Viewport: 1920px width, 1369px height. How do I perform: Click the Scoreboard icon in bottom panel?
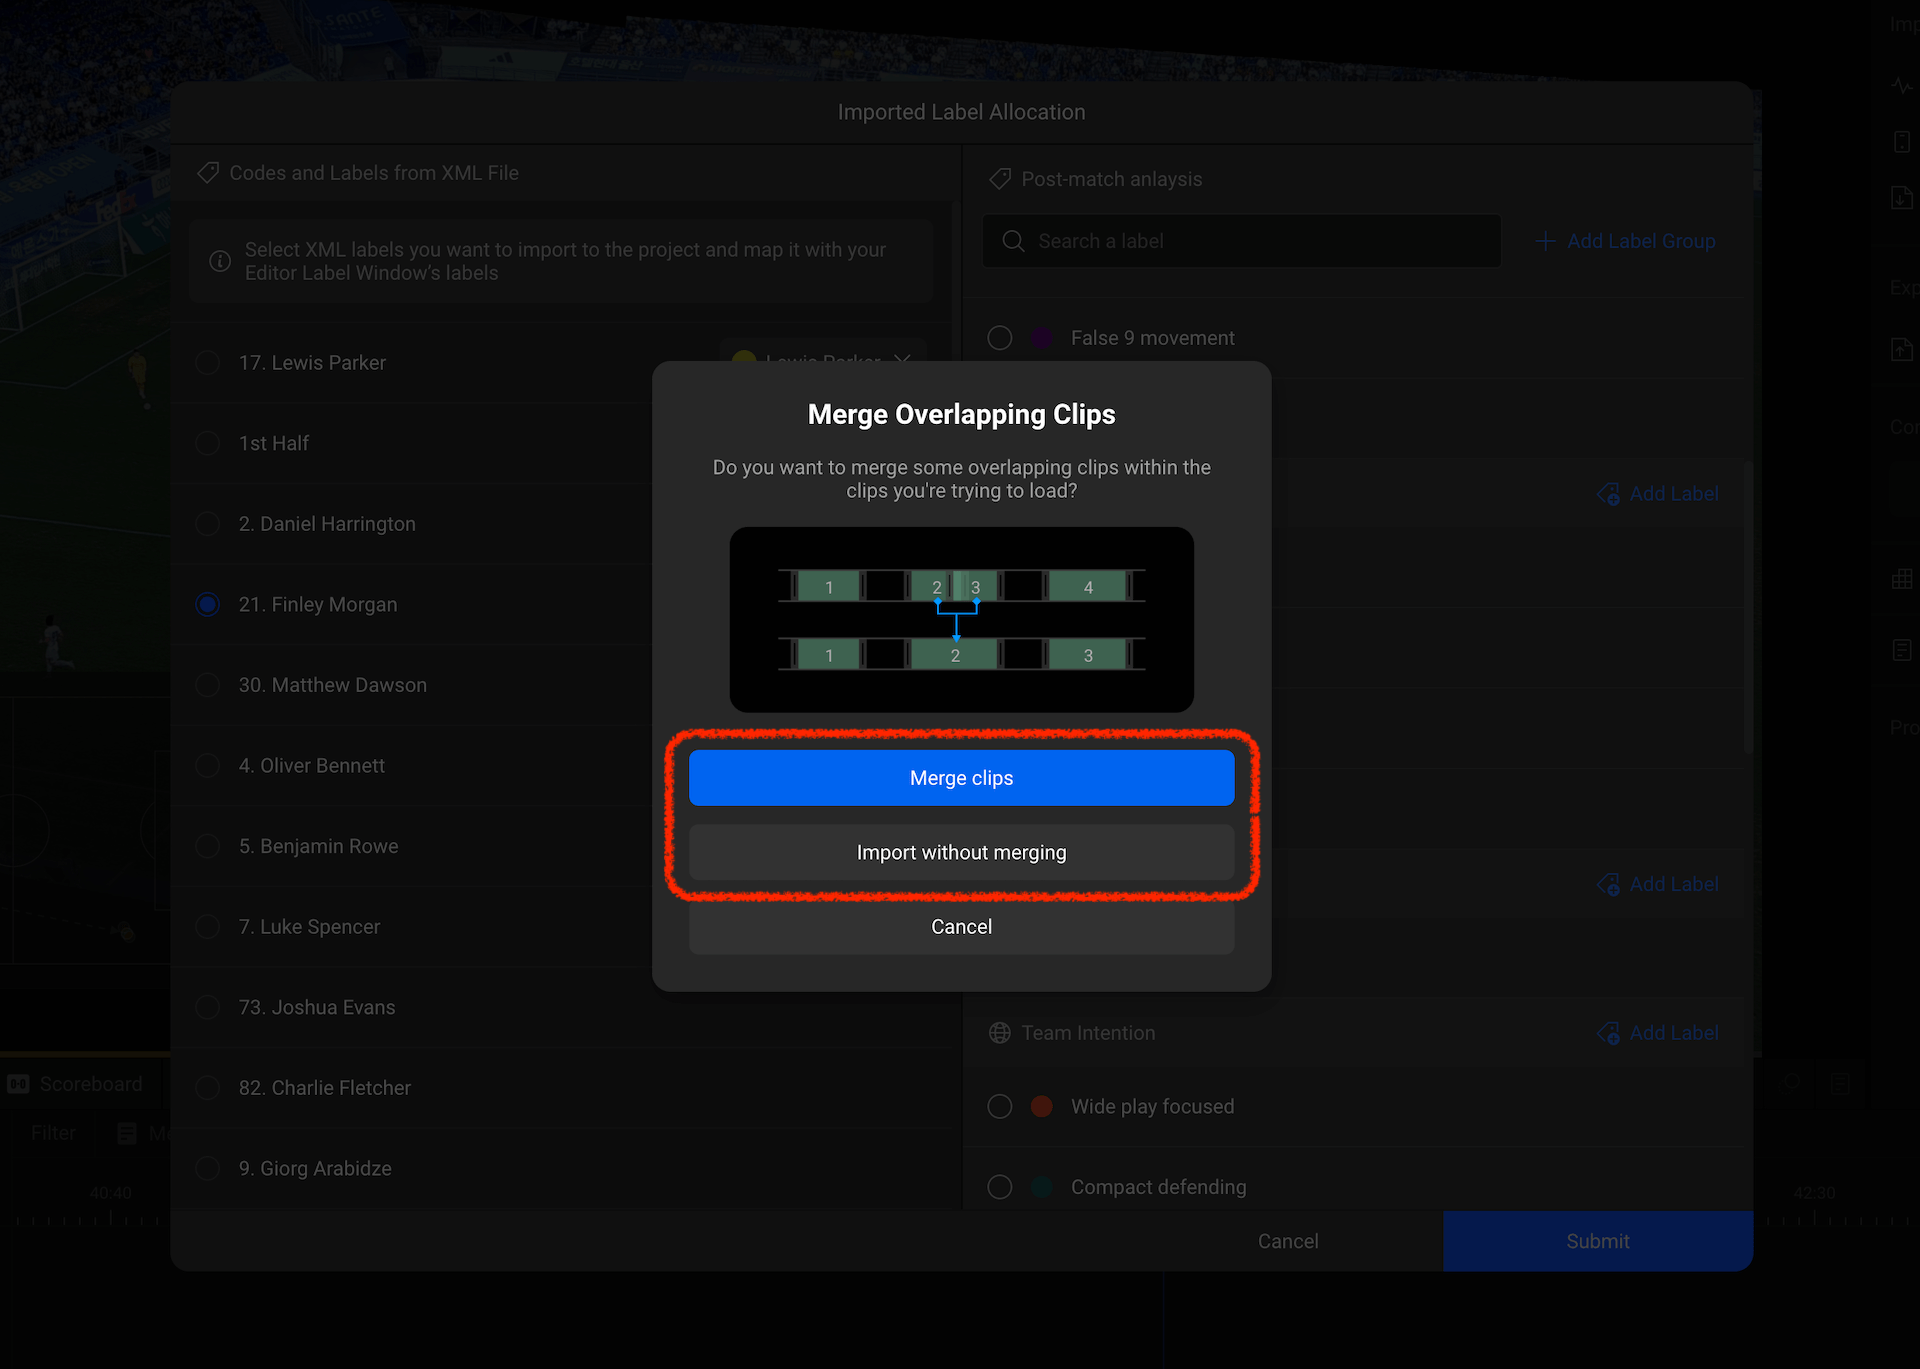click(x=18, y=1084)
